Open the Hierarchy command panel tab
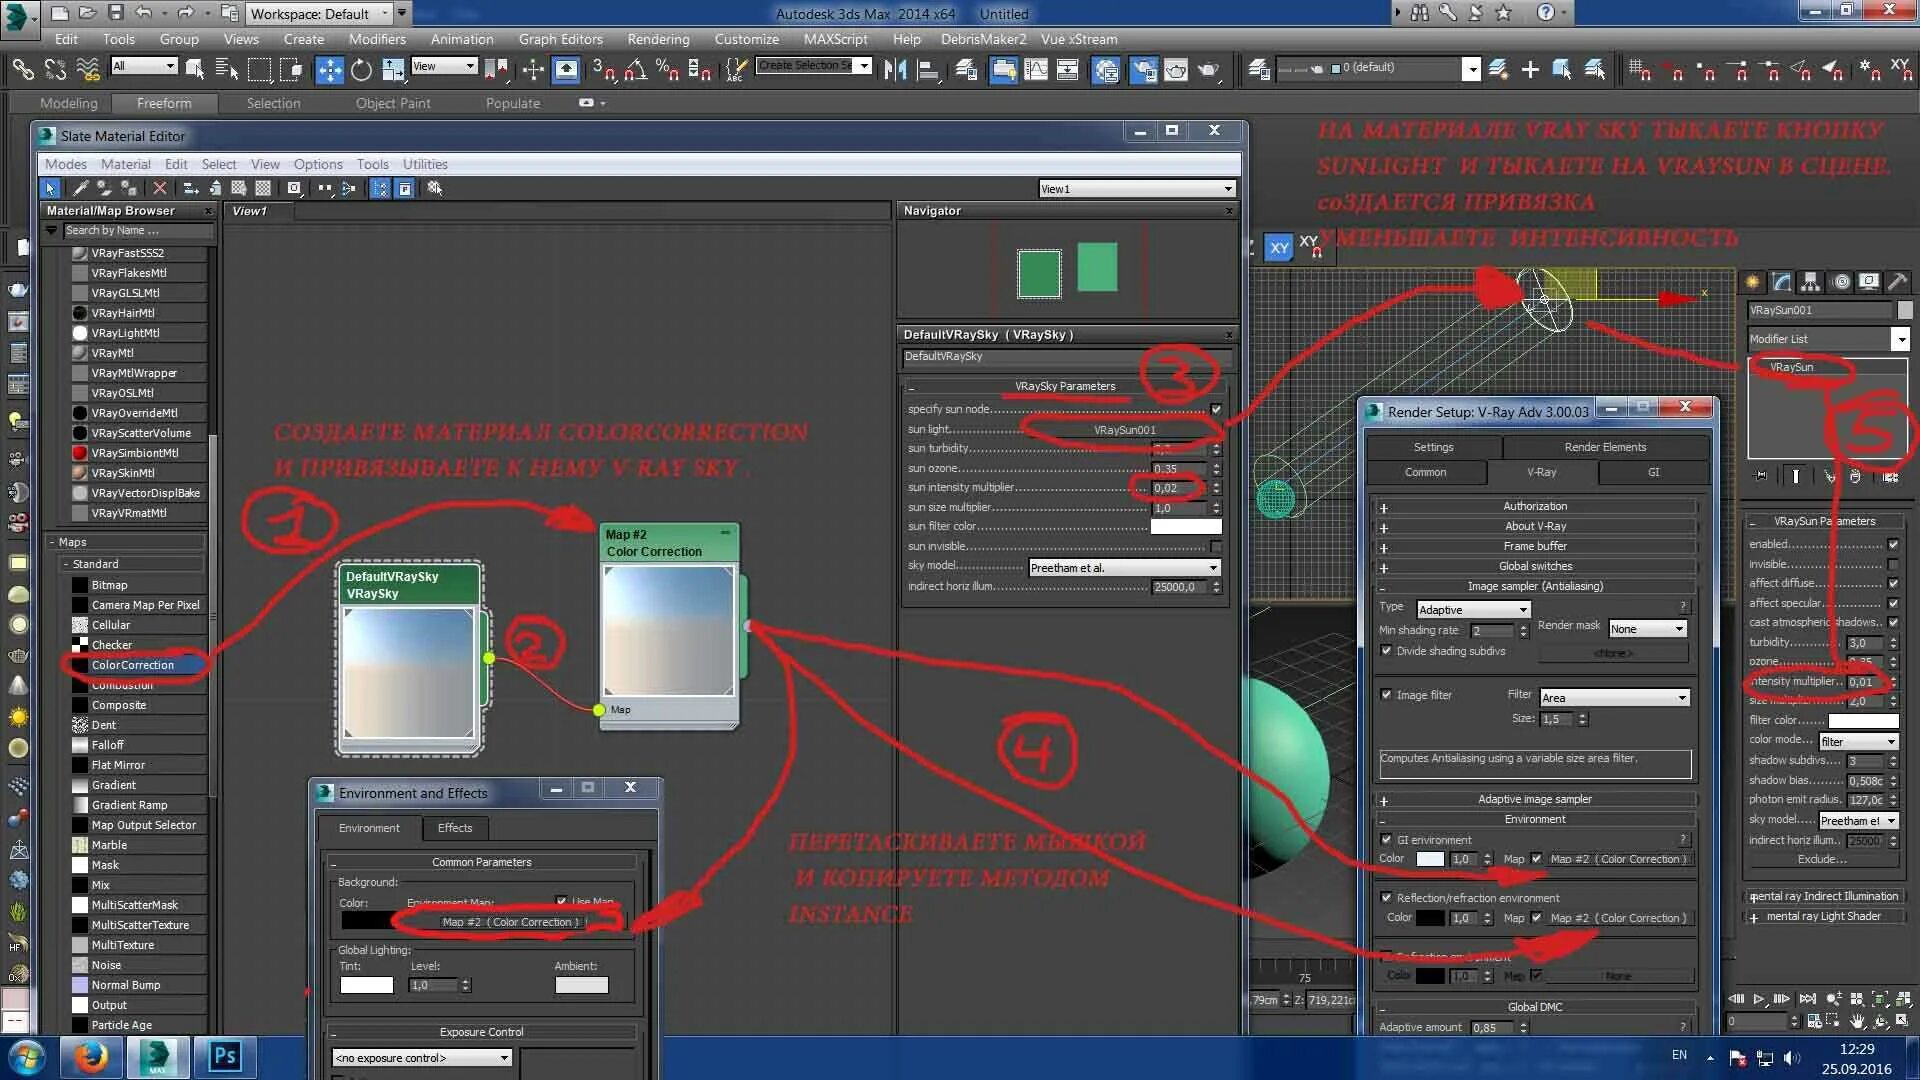 [x=1810, y=282]
